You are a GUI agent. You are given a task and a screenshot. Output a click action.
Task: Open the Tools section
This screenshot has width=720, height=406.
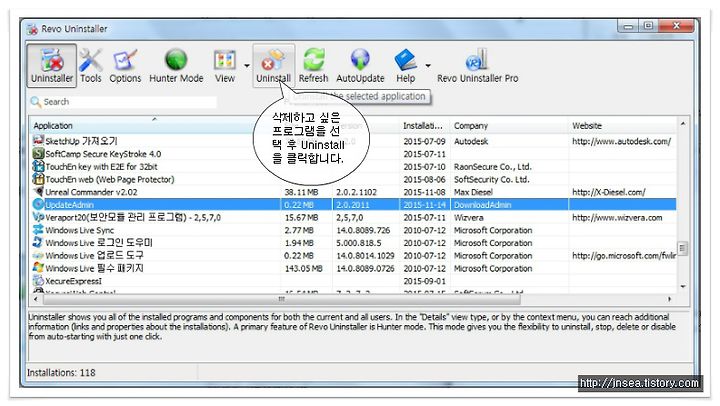coord(90,65)
